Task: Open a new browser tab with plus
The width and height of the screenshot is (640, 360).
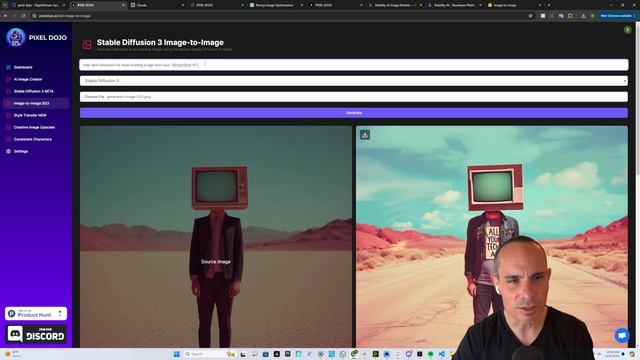Action: (549, 5)
